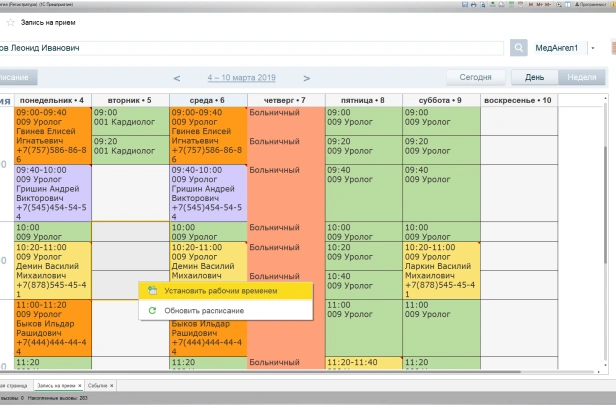Add page to favorites with star icon
616x405 pixels.
point(11,21)
